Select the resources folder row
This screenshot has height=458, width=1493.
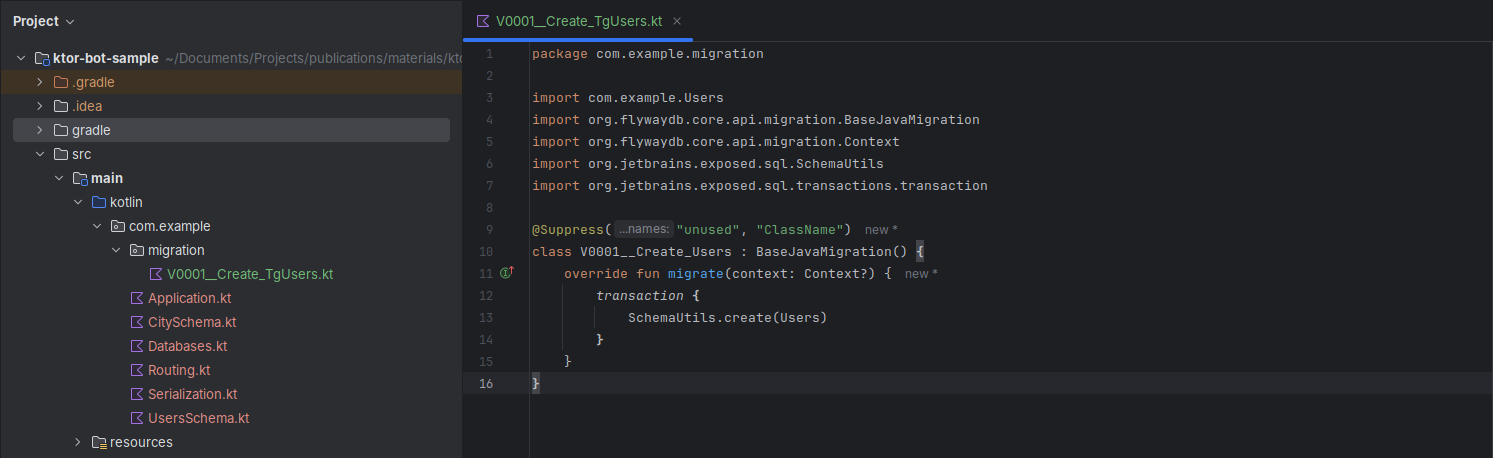click(231, 442)
